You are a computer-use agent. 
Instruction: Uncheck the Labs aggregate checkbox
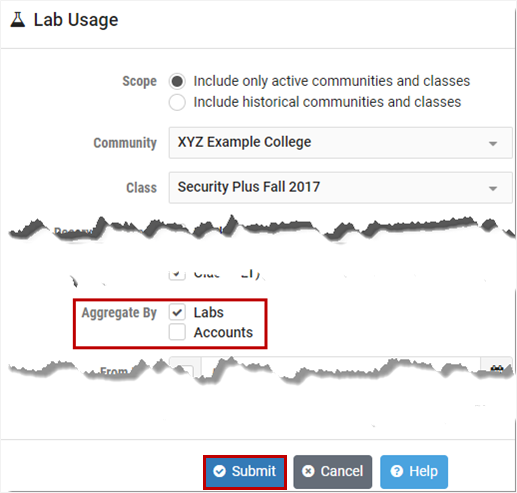177,312
